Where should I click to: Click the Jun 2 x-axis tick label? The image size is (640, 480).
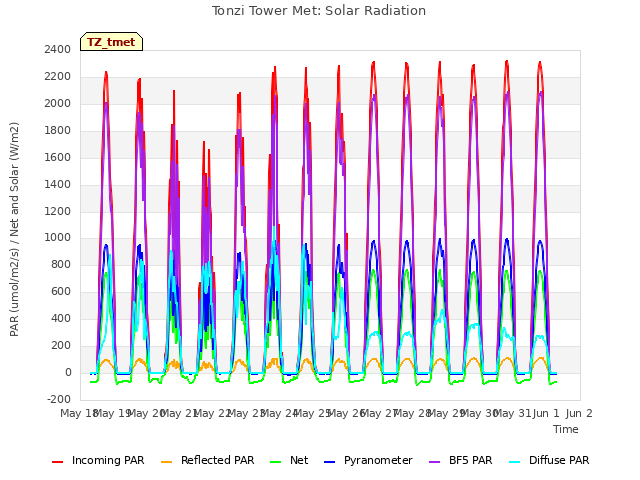click(x=579, y=413)
